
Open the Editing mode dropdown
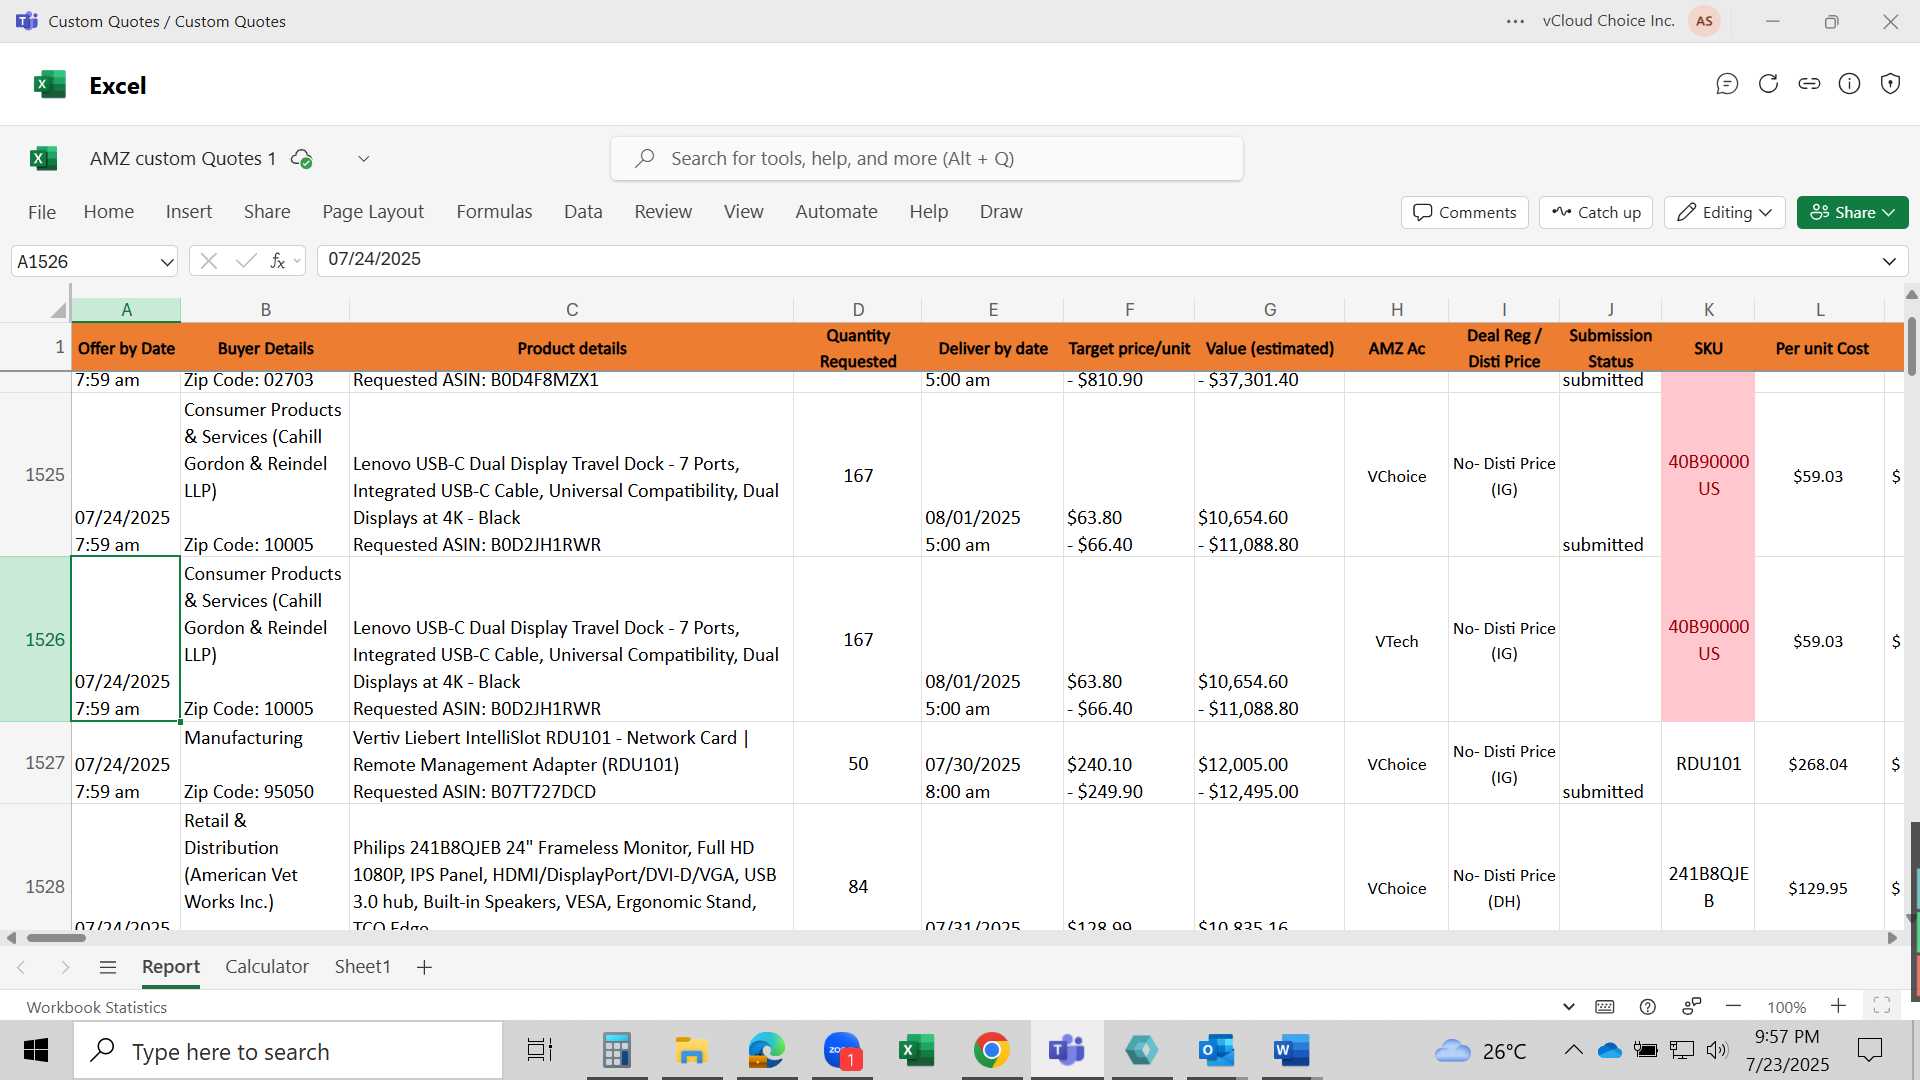[x=1725, y=212]
